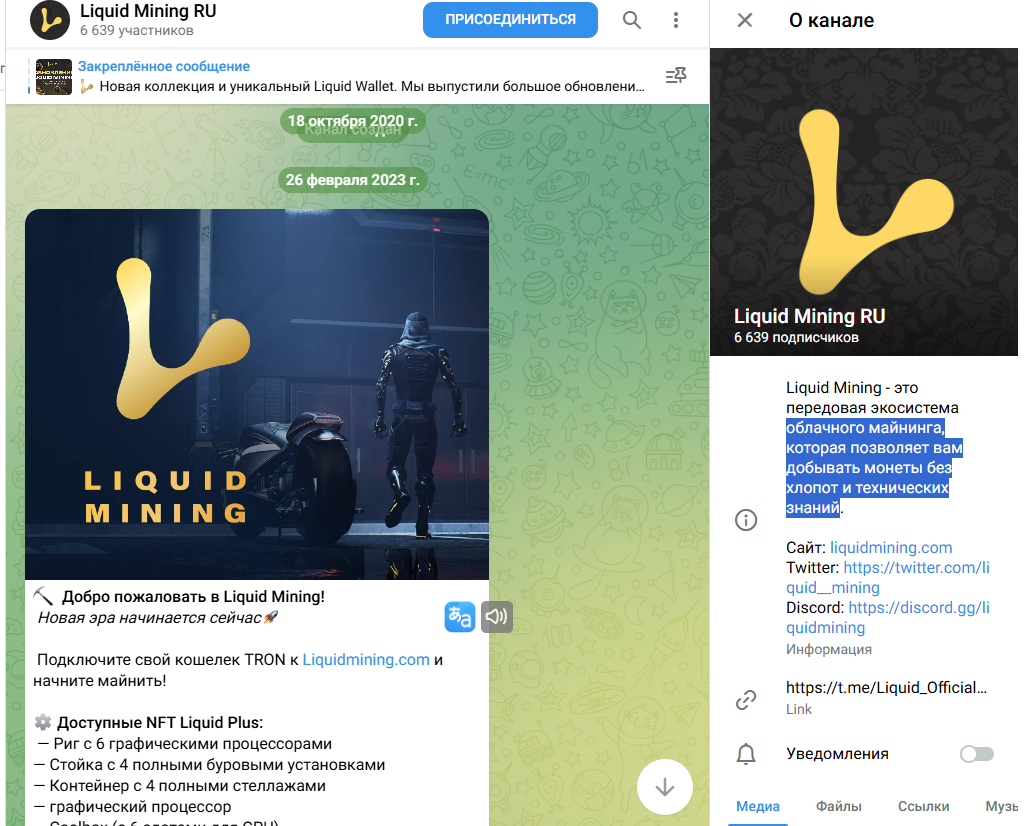The image size is (1024, 826).
Task: Click the chain link icon
Action: pos(746,699)
